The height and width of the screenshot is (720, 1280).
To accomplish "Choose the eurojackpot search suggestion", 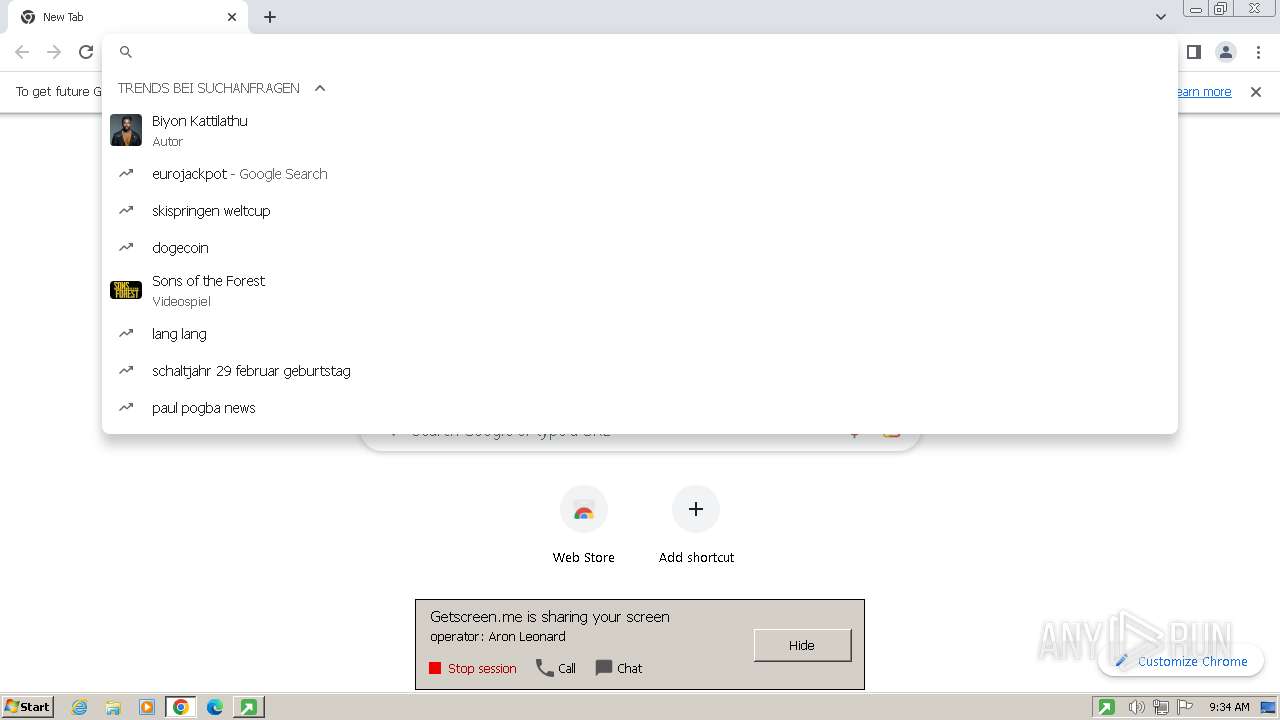I will click(640, 174).
